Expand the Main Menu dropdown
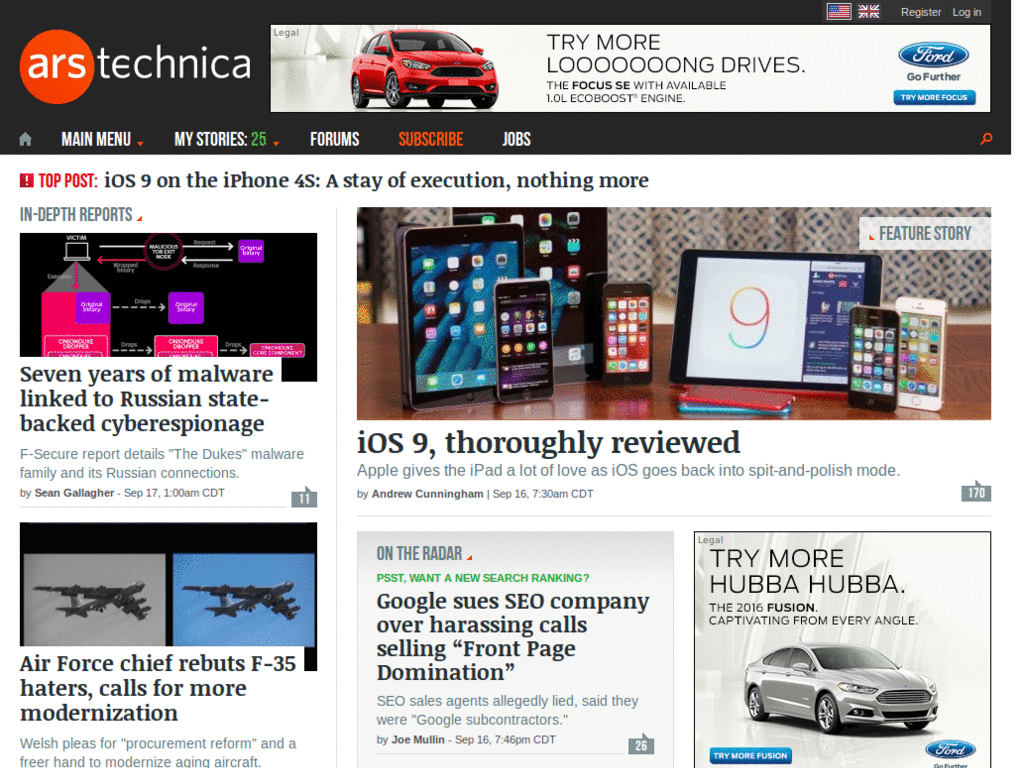The height and width of the screenshot is (768, 1024). (102, 139)
